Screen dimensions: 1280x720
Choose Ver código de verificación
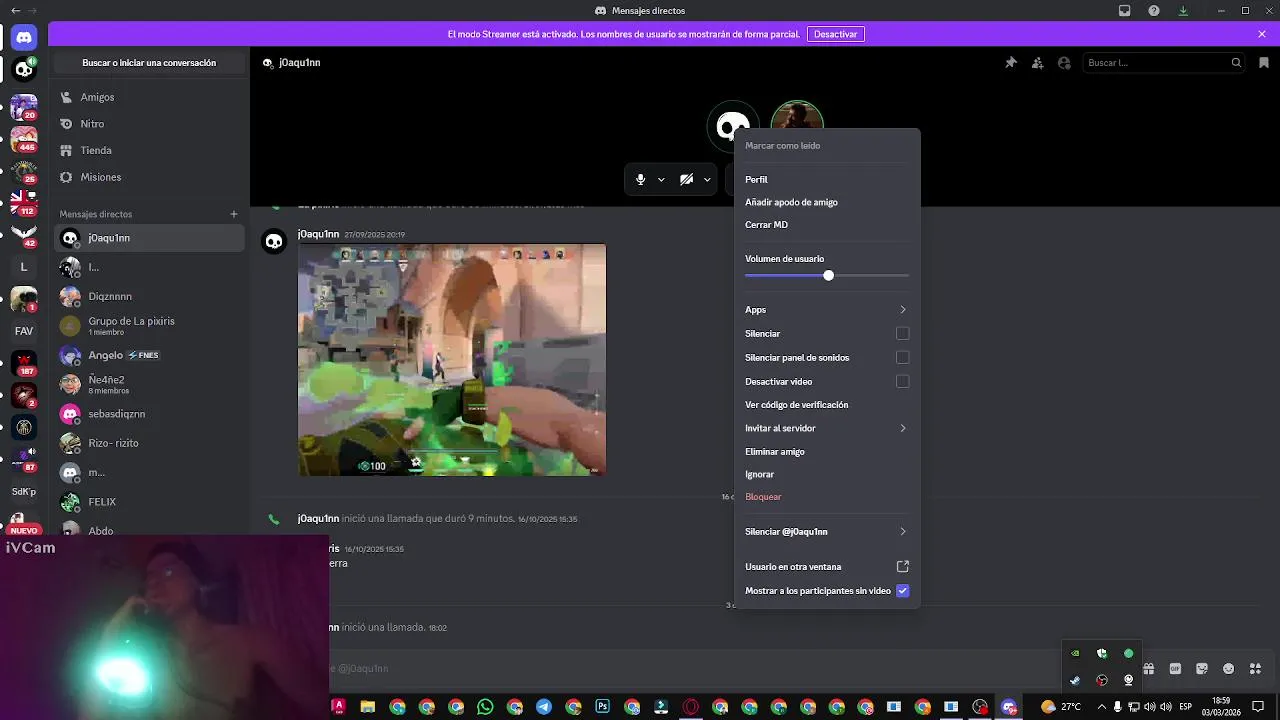[x=827, y=405]
